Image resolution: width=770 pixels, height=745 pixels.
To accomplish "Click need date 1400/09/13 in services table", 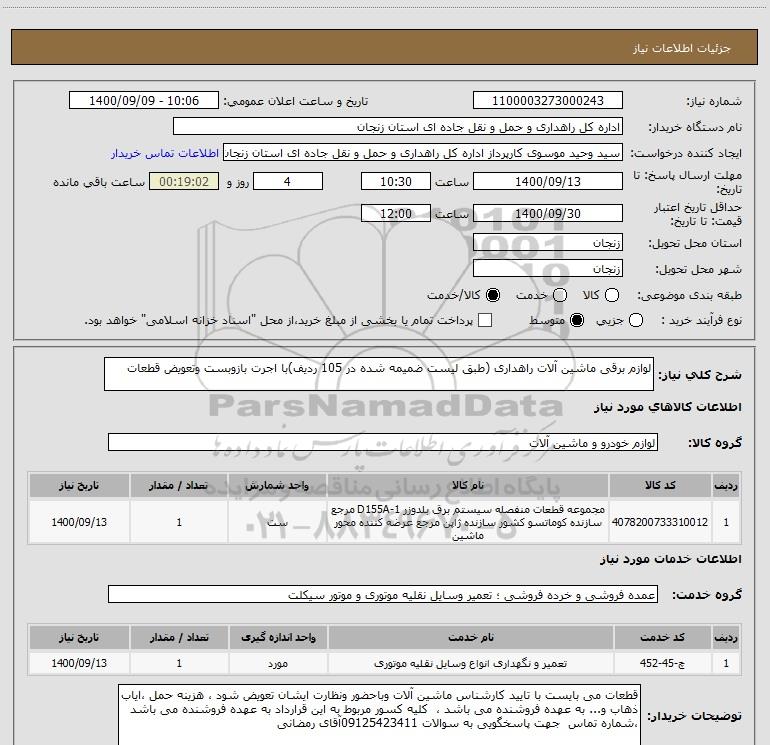I will [79, 663].
